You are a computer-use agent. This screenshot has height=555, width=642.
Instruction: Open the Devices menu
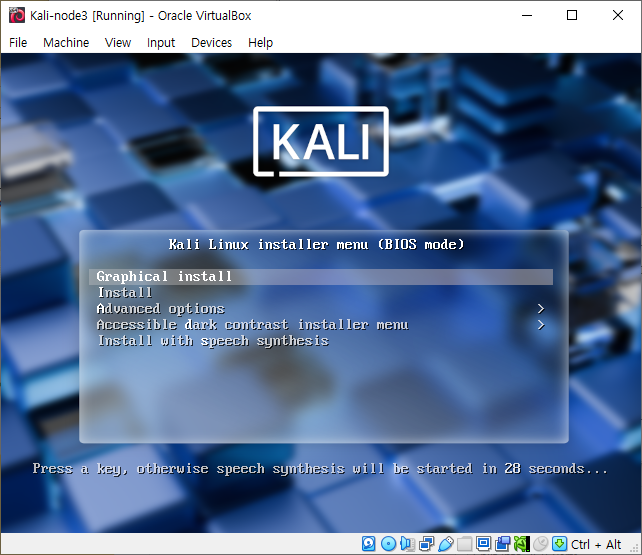(x=211, y=43)
